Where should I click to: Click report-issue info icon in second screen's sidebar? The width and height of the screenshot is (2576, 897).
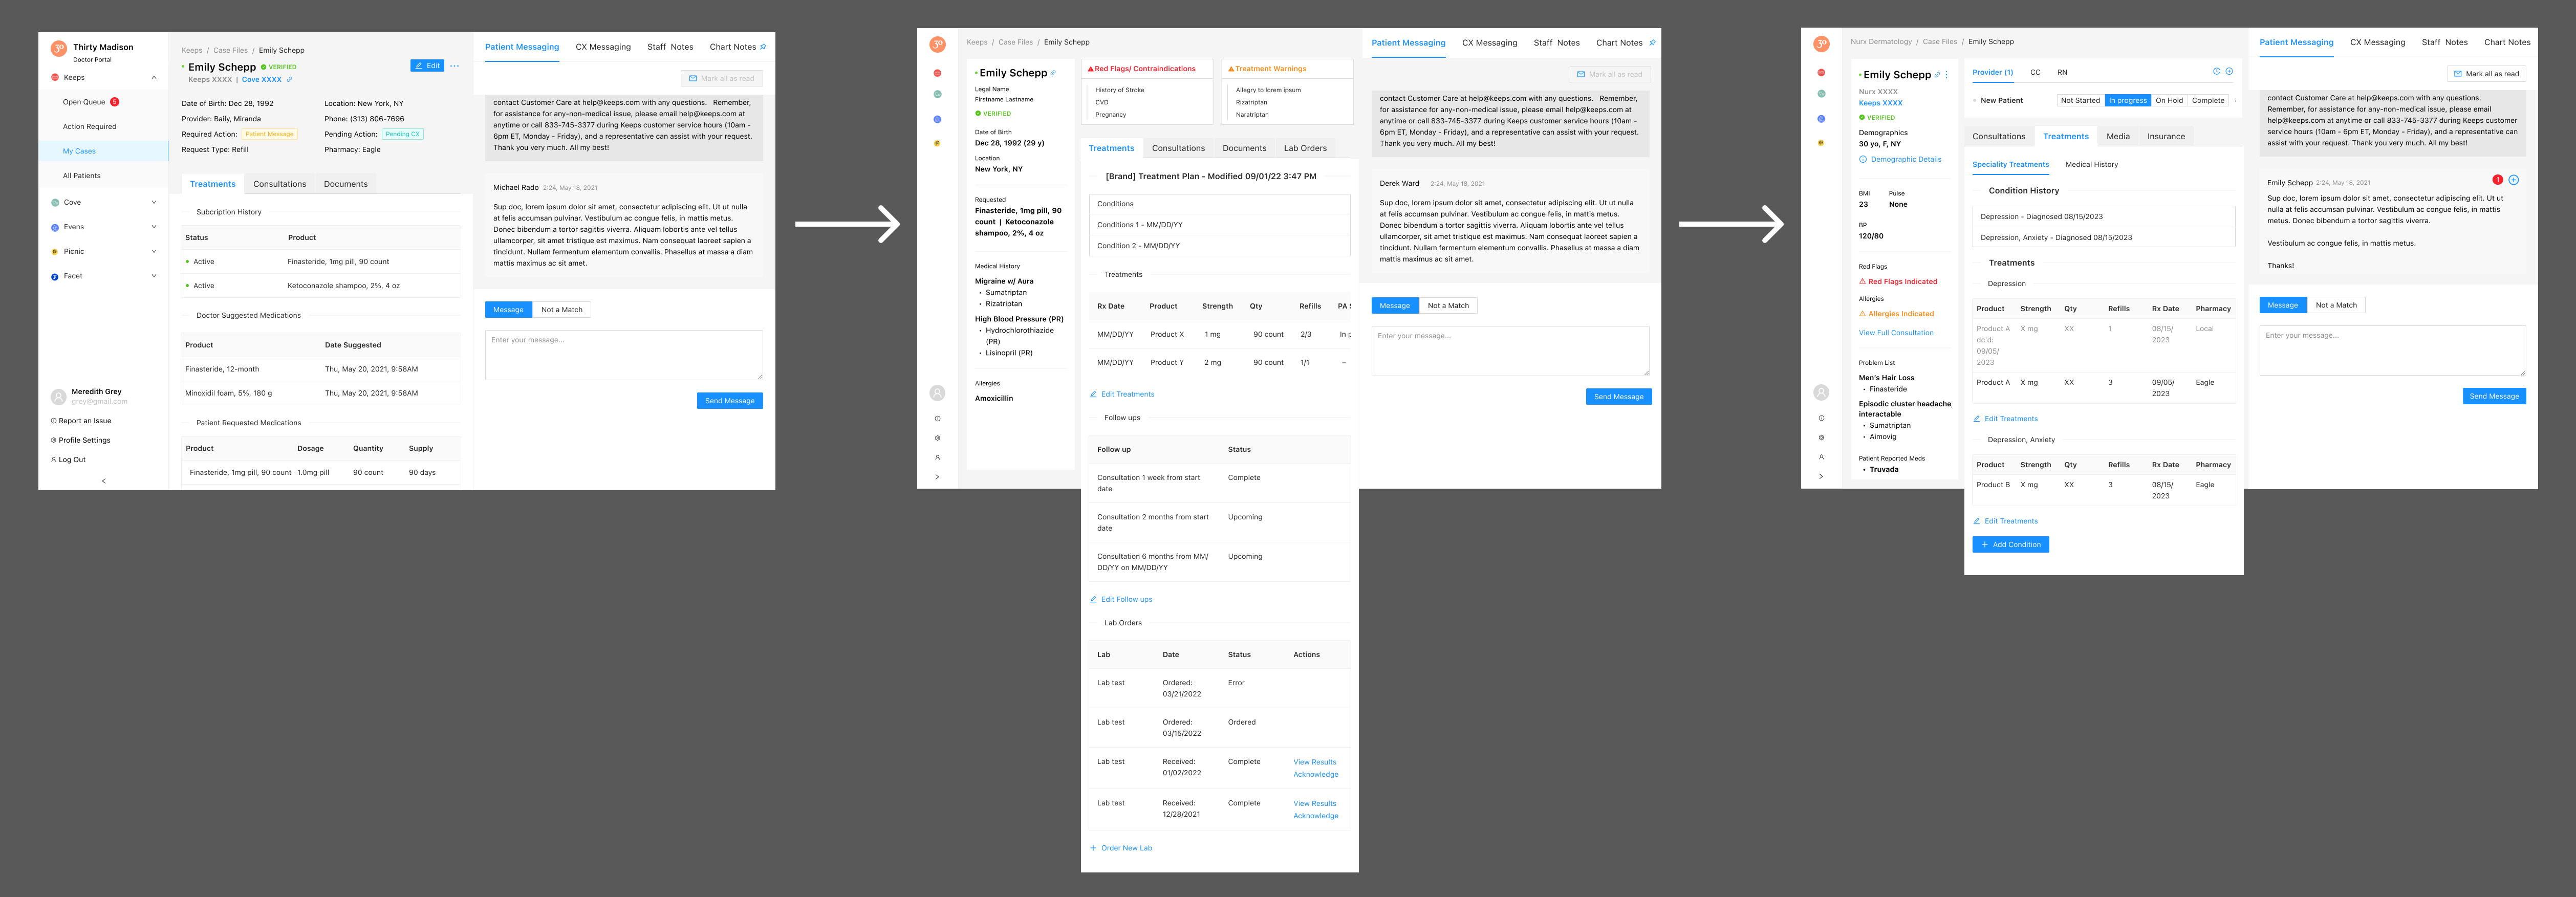tap(937, 419)
